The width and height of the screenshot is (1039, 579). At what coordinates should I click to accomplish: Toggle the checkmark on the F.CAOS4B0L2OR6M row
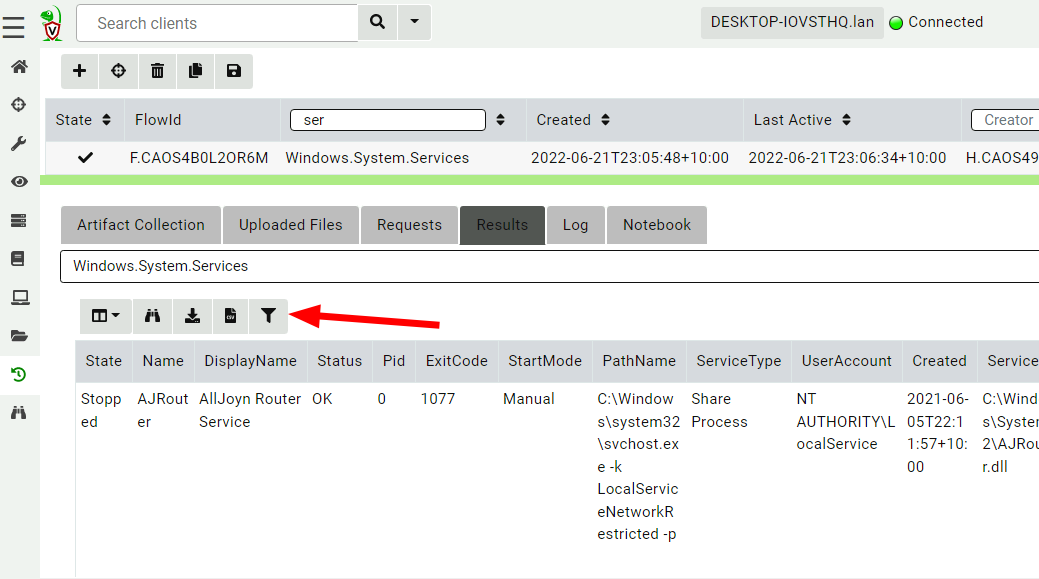click(85, 157)
